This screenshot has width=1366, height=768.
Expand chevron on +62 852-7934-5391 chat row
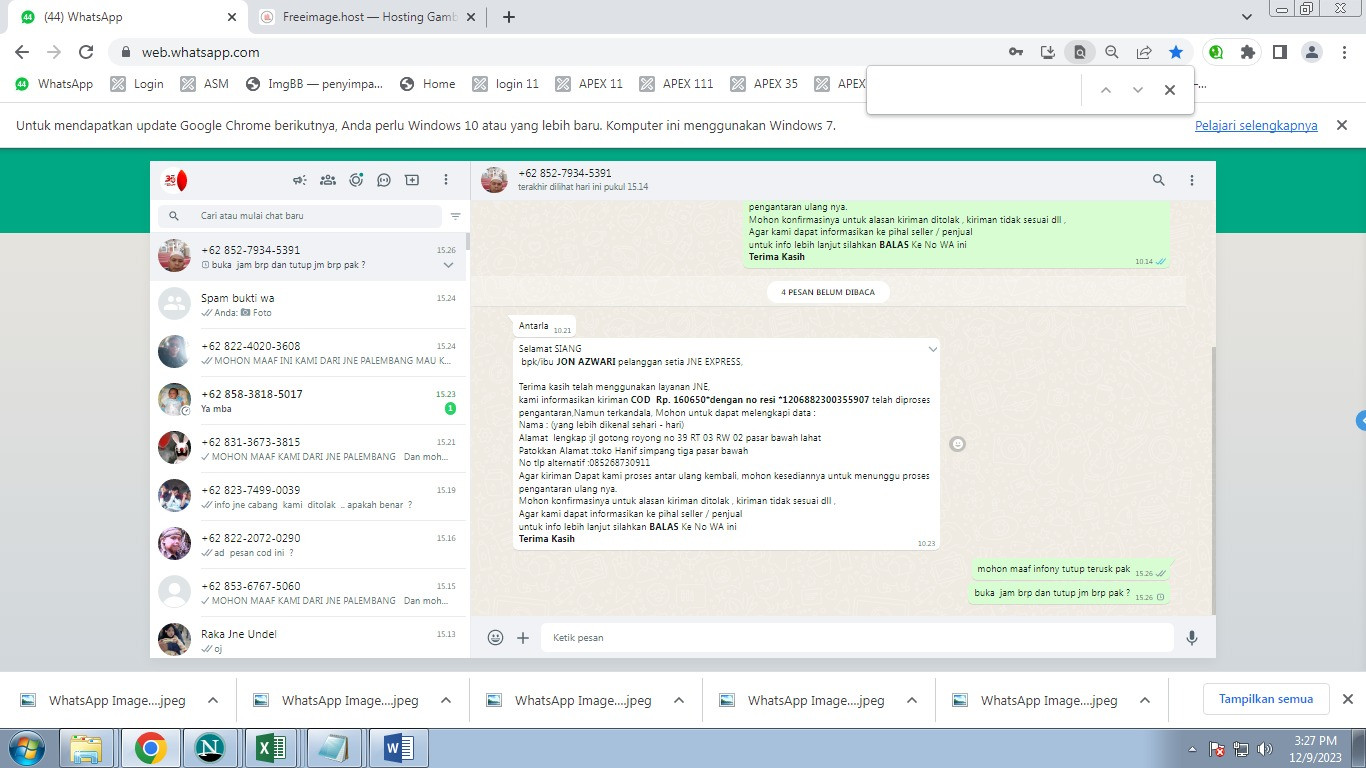pyautogui.click(x=448, y=265)
